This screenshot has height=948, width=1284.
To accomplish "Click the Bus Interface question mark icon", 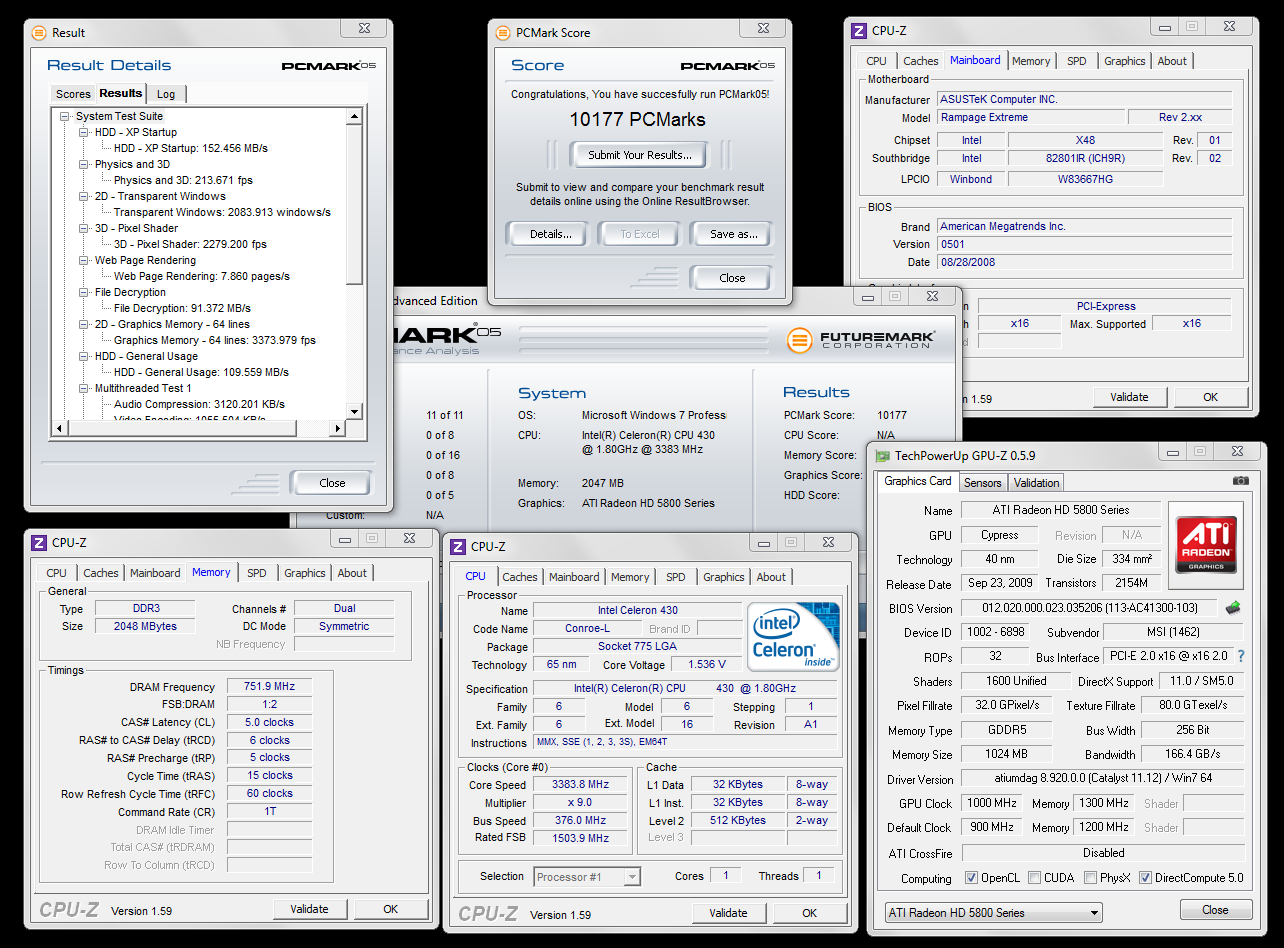I will pyautogui.click(x=1241, y=657).
